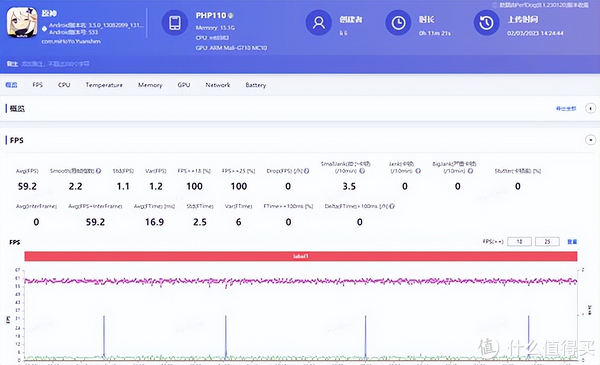The width and height of the screenshot is (600, 365).
Task: Open info icon next to Delta(FTime)
Action: click(x=392, y=206)
